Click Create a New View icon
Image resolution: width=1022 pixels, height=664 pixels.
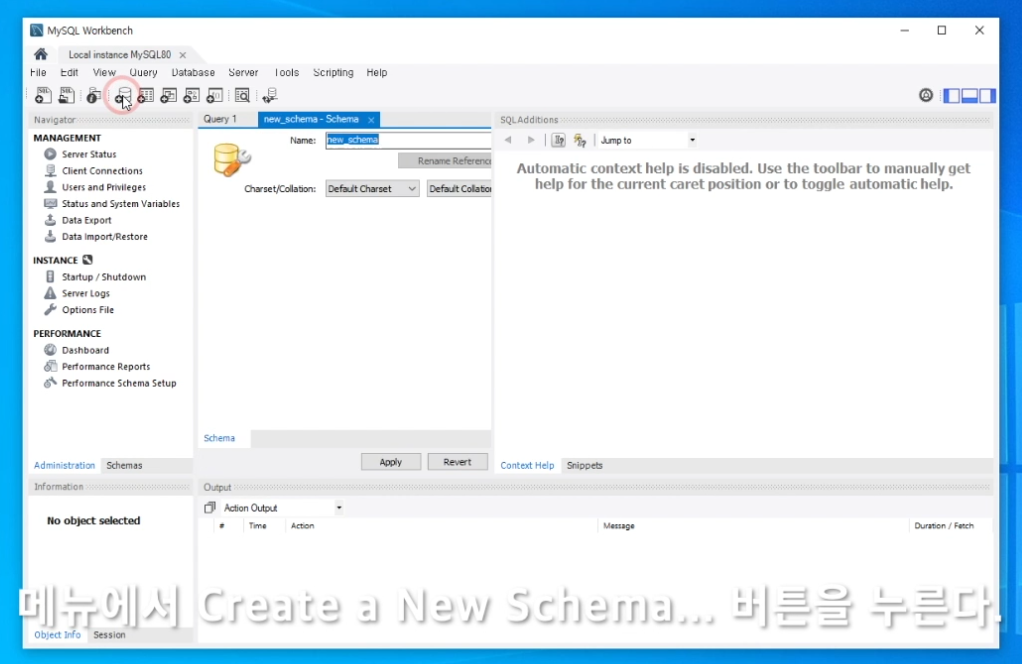(x=168, y=96)
